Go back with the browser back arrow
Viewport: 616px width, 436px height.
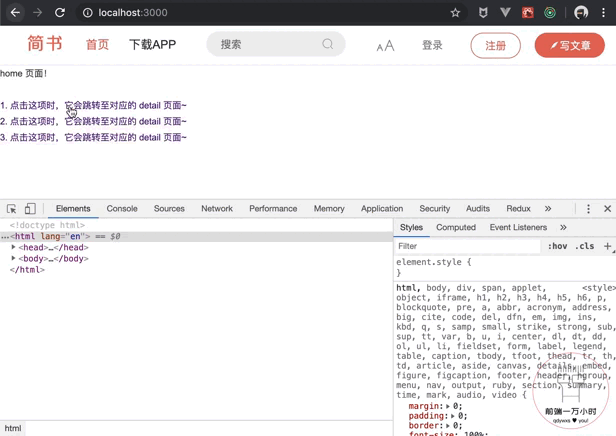tap(15, 13)
